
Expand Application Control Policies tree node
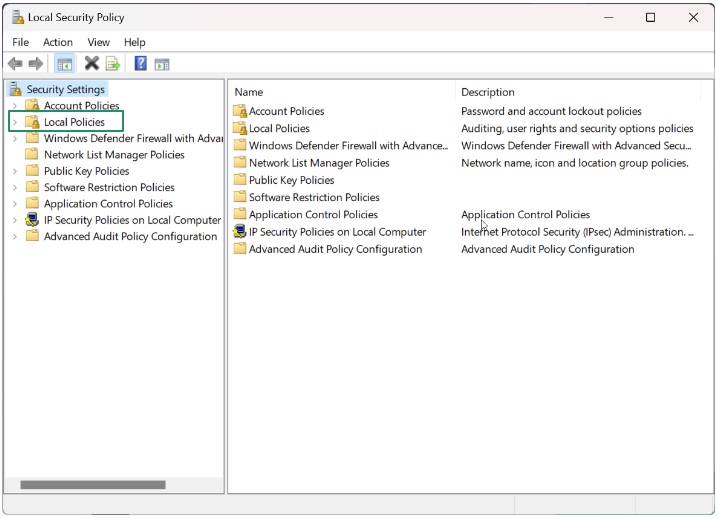[x=15, y=204]
